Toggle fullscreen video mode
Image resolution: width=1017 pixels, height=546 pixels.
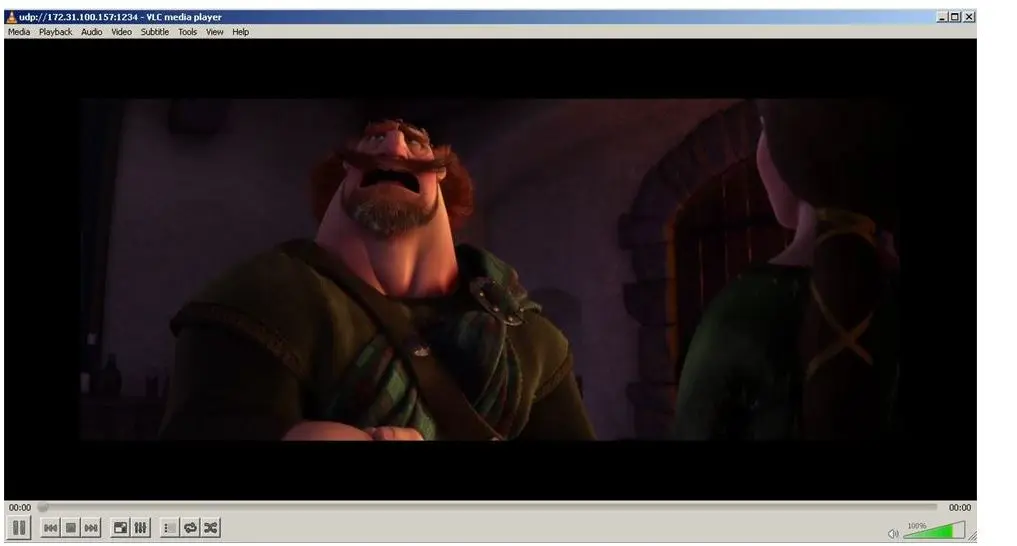pyautogui.click(x=120, y=527)
